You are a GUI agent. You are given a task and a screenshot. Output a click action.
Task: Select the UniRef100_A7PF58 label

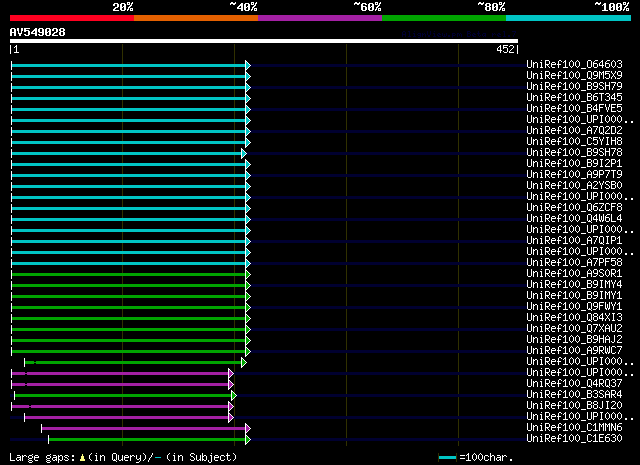coord(574,263)
